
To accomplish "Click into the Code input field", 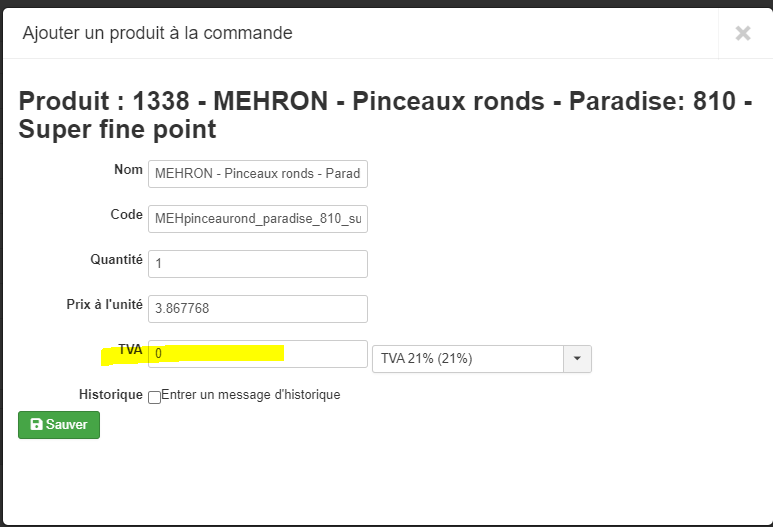I will [x=258, y=219].
